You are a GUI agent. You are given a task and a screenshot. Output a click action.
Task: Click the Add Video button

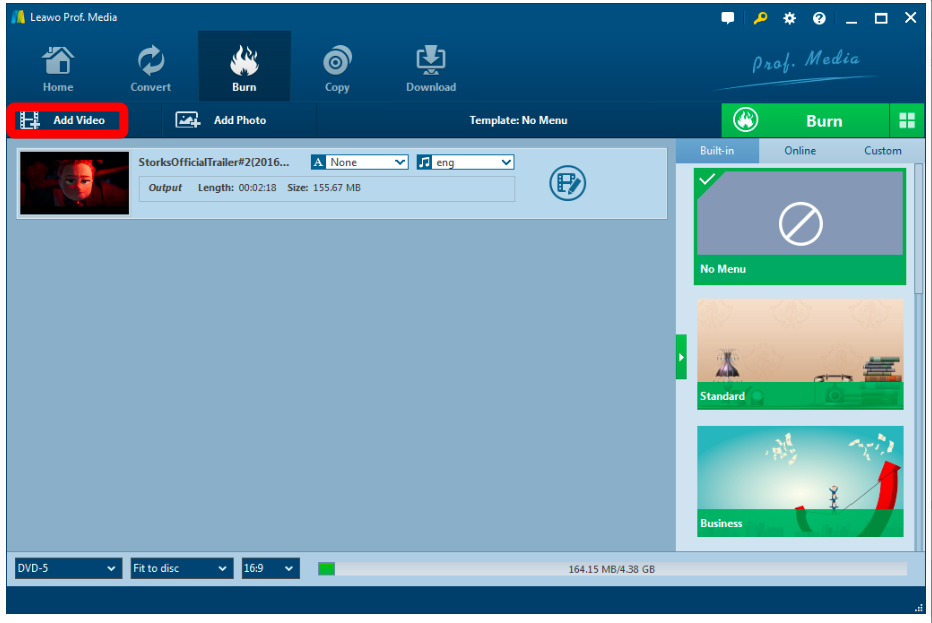click(67, 120)
